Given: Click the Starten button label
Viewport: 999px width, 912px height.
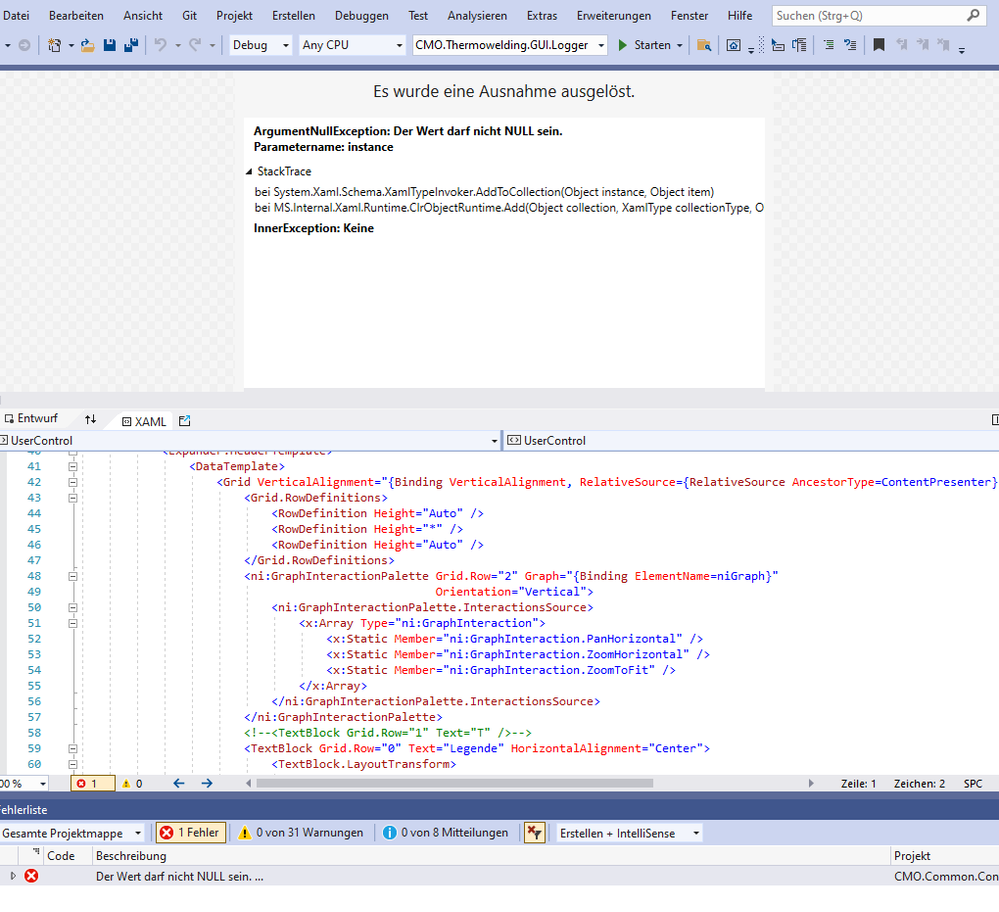Looking at the screenshot, I should tap(652, 45).
